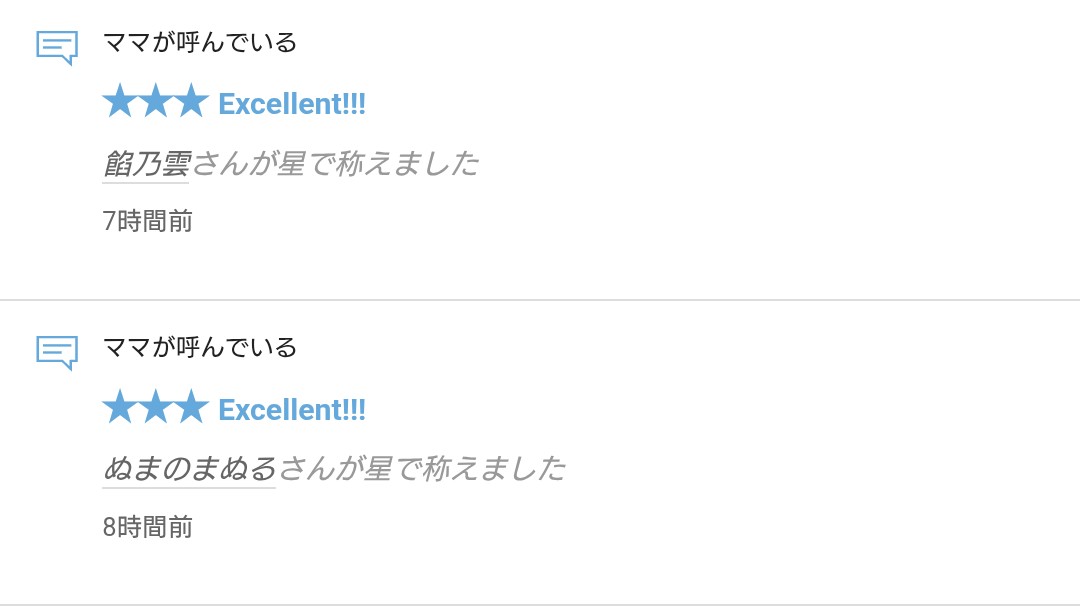
Task: Click the text さんが星で称えました after ぬまのまぬる
Action: (x=422, y=469)
